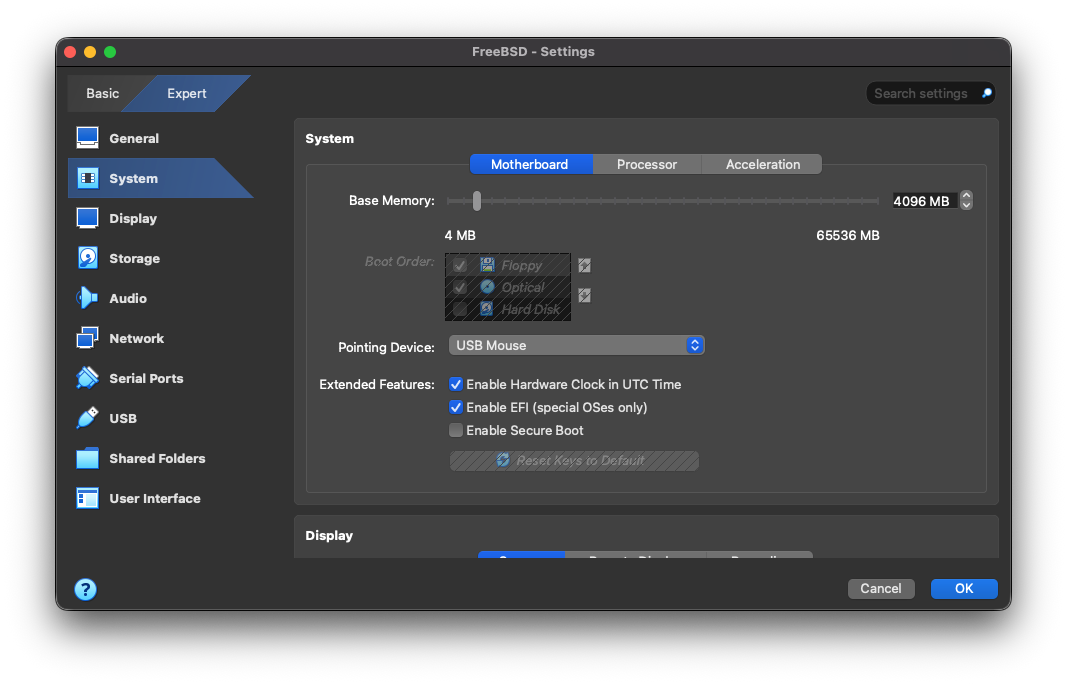Open the USB plug icon

tap(87, 418)
